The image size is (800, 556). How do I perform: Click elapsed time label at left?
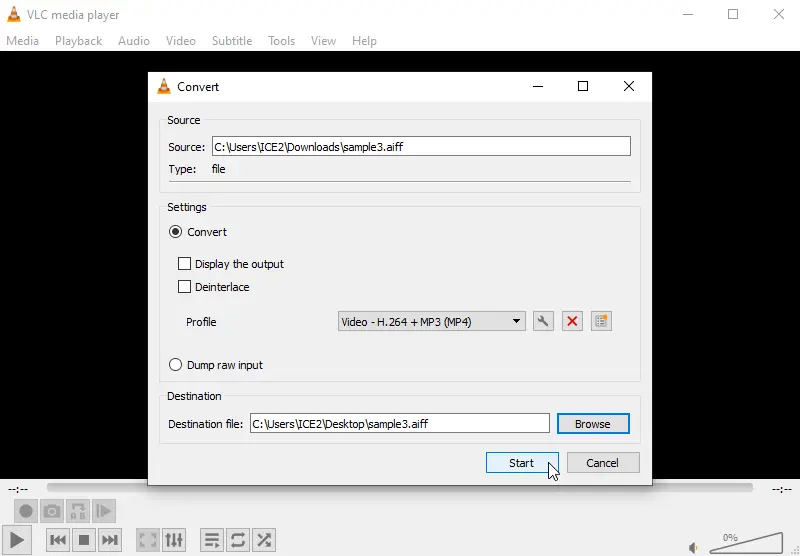[18, 490]
